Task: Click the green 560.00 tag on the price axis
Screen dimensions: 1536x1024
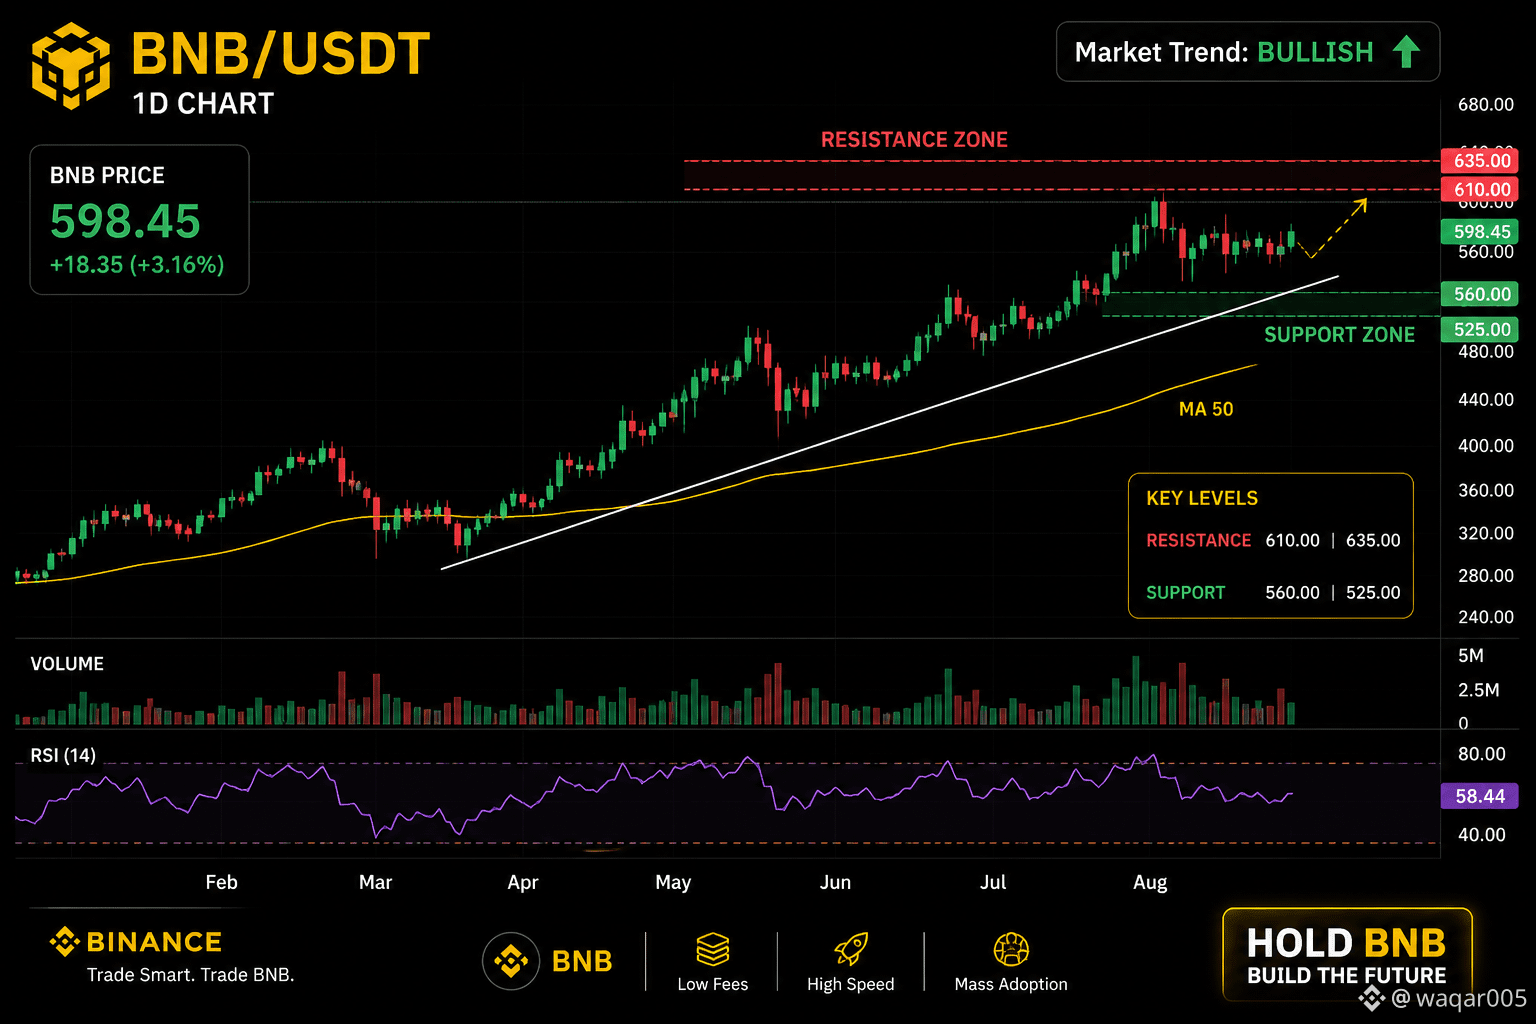Action: (1480, 294)
